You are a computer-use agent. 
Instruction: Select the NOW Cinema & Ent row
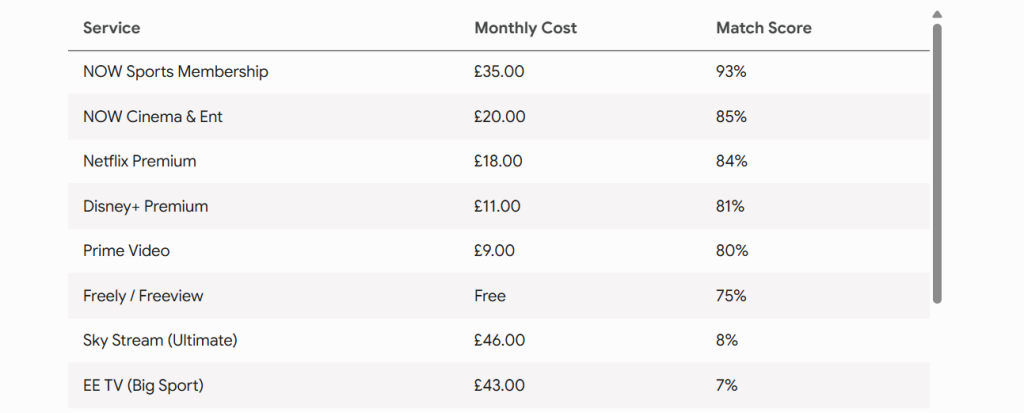499,116
